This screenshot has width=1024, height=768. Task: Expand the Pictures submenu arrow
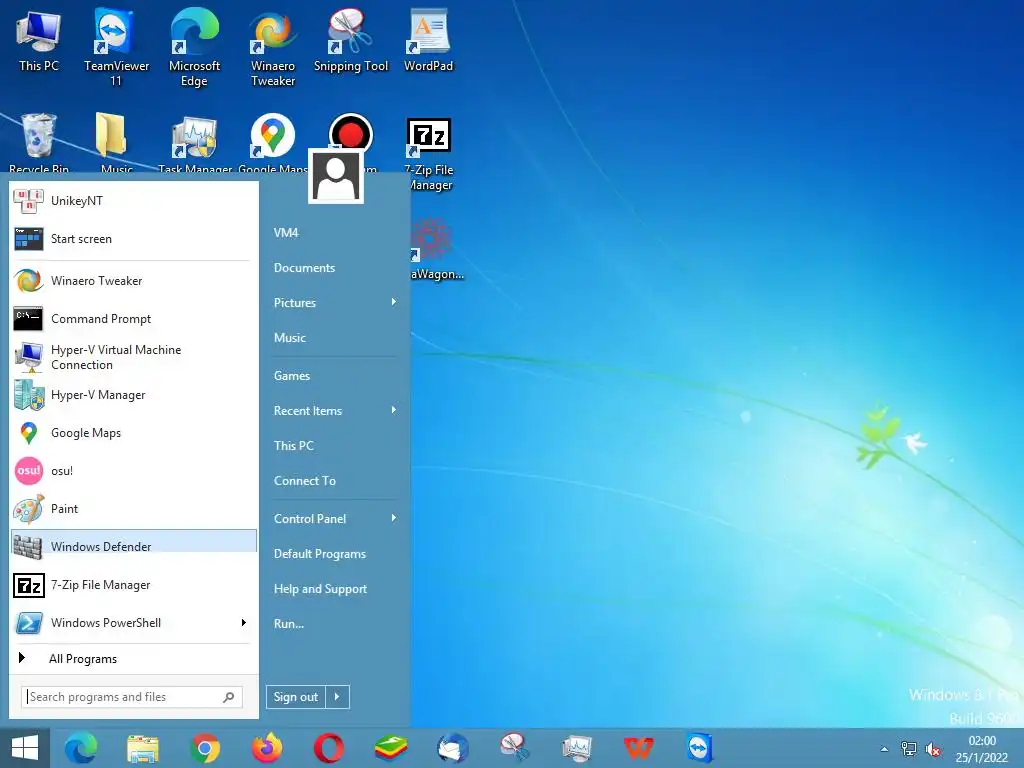click(394, 302)
